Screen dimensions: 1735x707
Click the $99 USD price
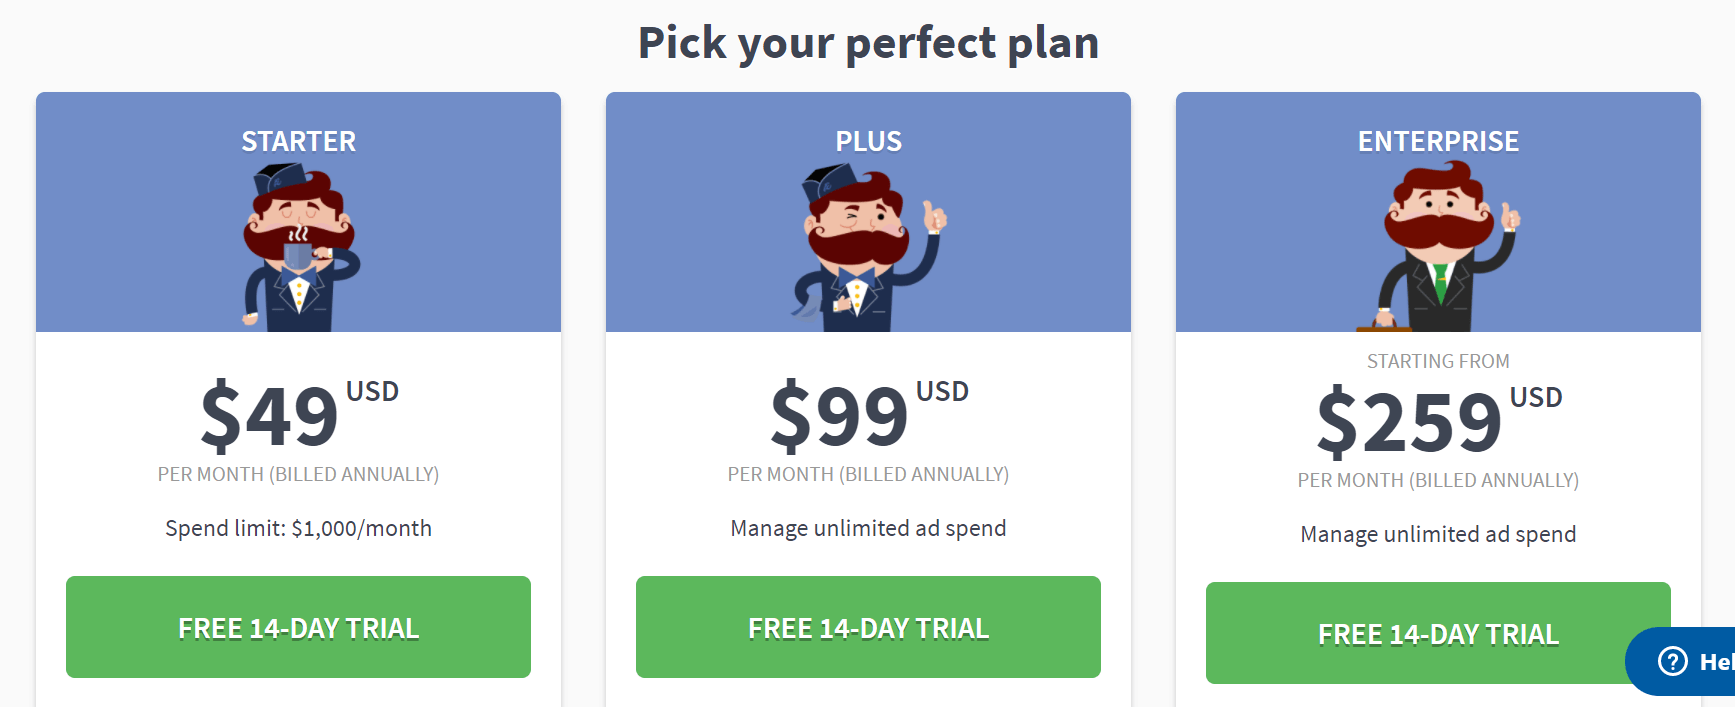(x=869, y=414)
